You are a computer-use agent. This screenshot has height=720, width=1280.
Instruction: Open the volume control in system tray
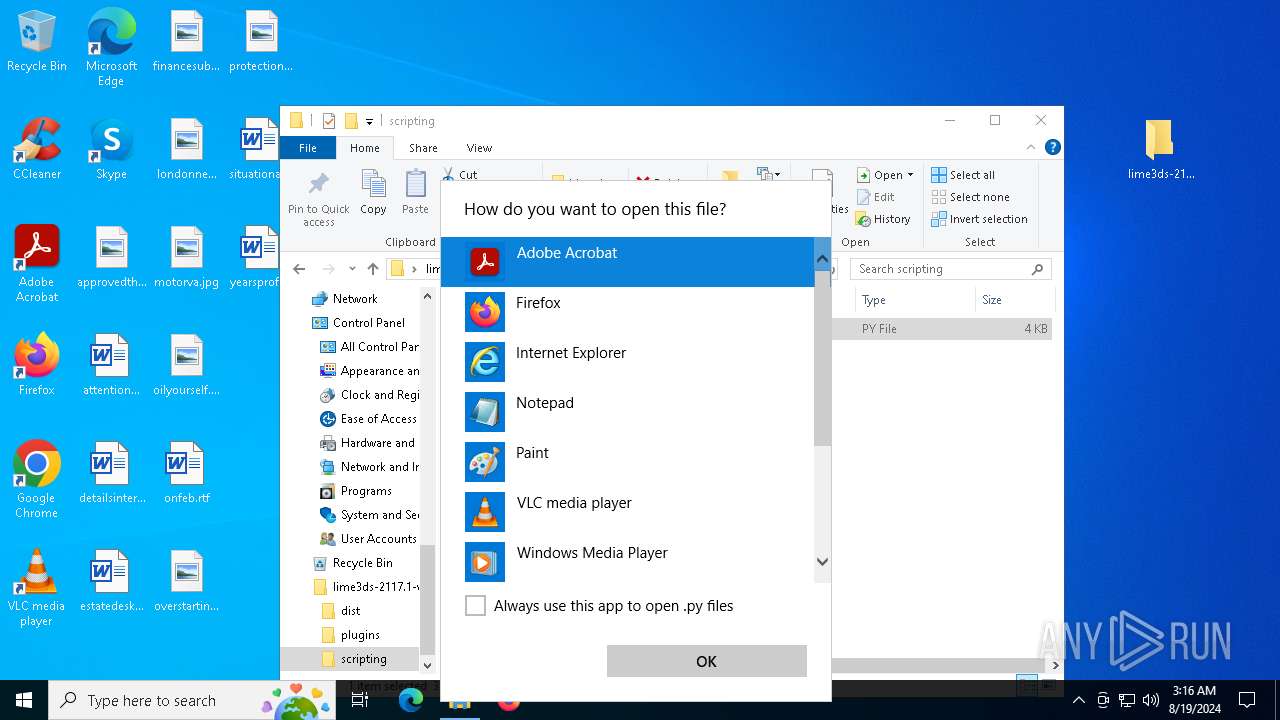(1151, 700)
